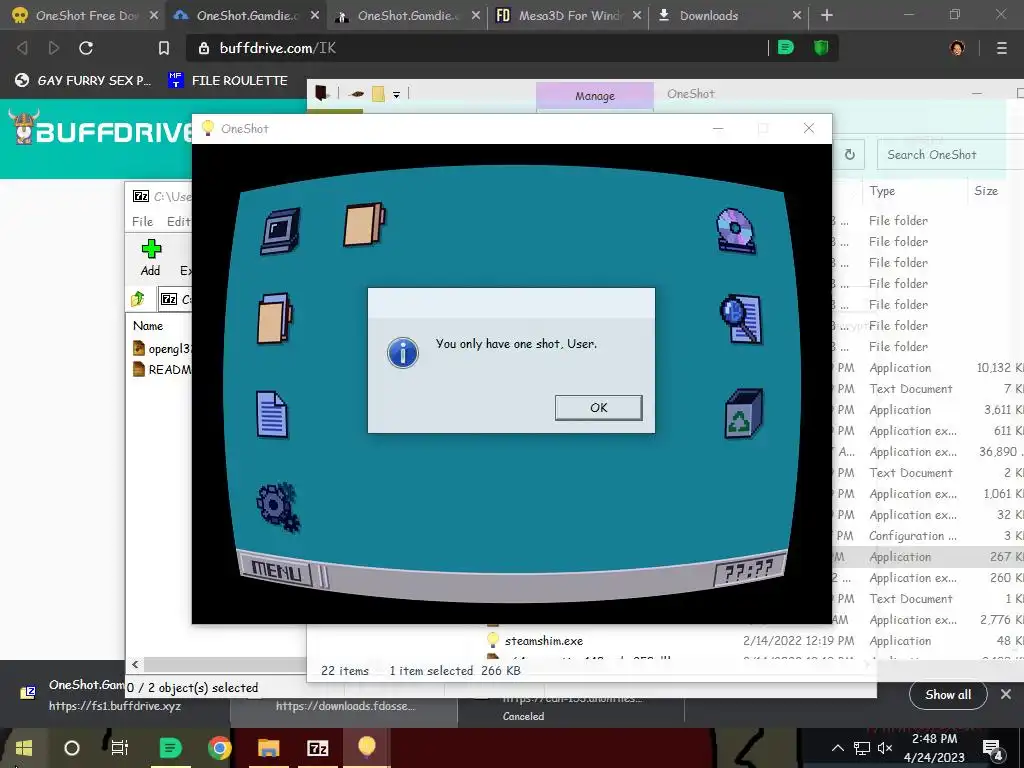Select steamshim.exe in File Explorer
This screenshot has height=768, width=1024.
click(x=543, y=641)
